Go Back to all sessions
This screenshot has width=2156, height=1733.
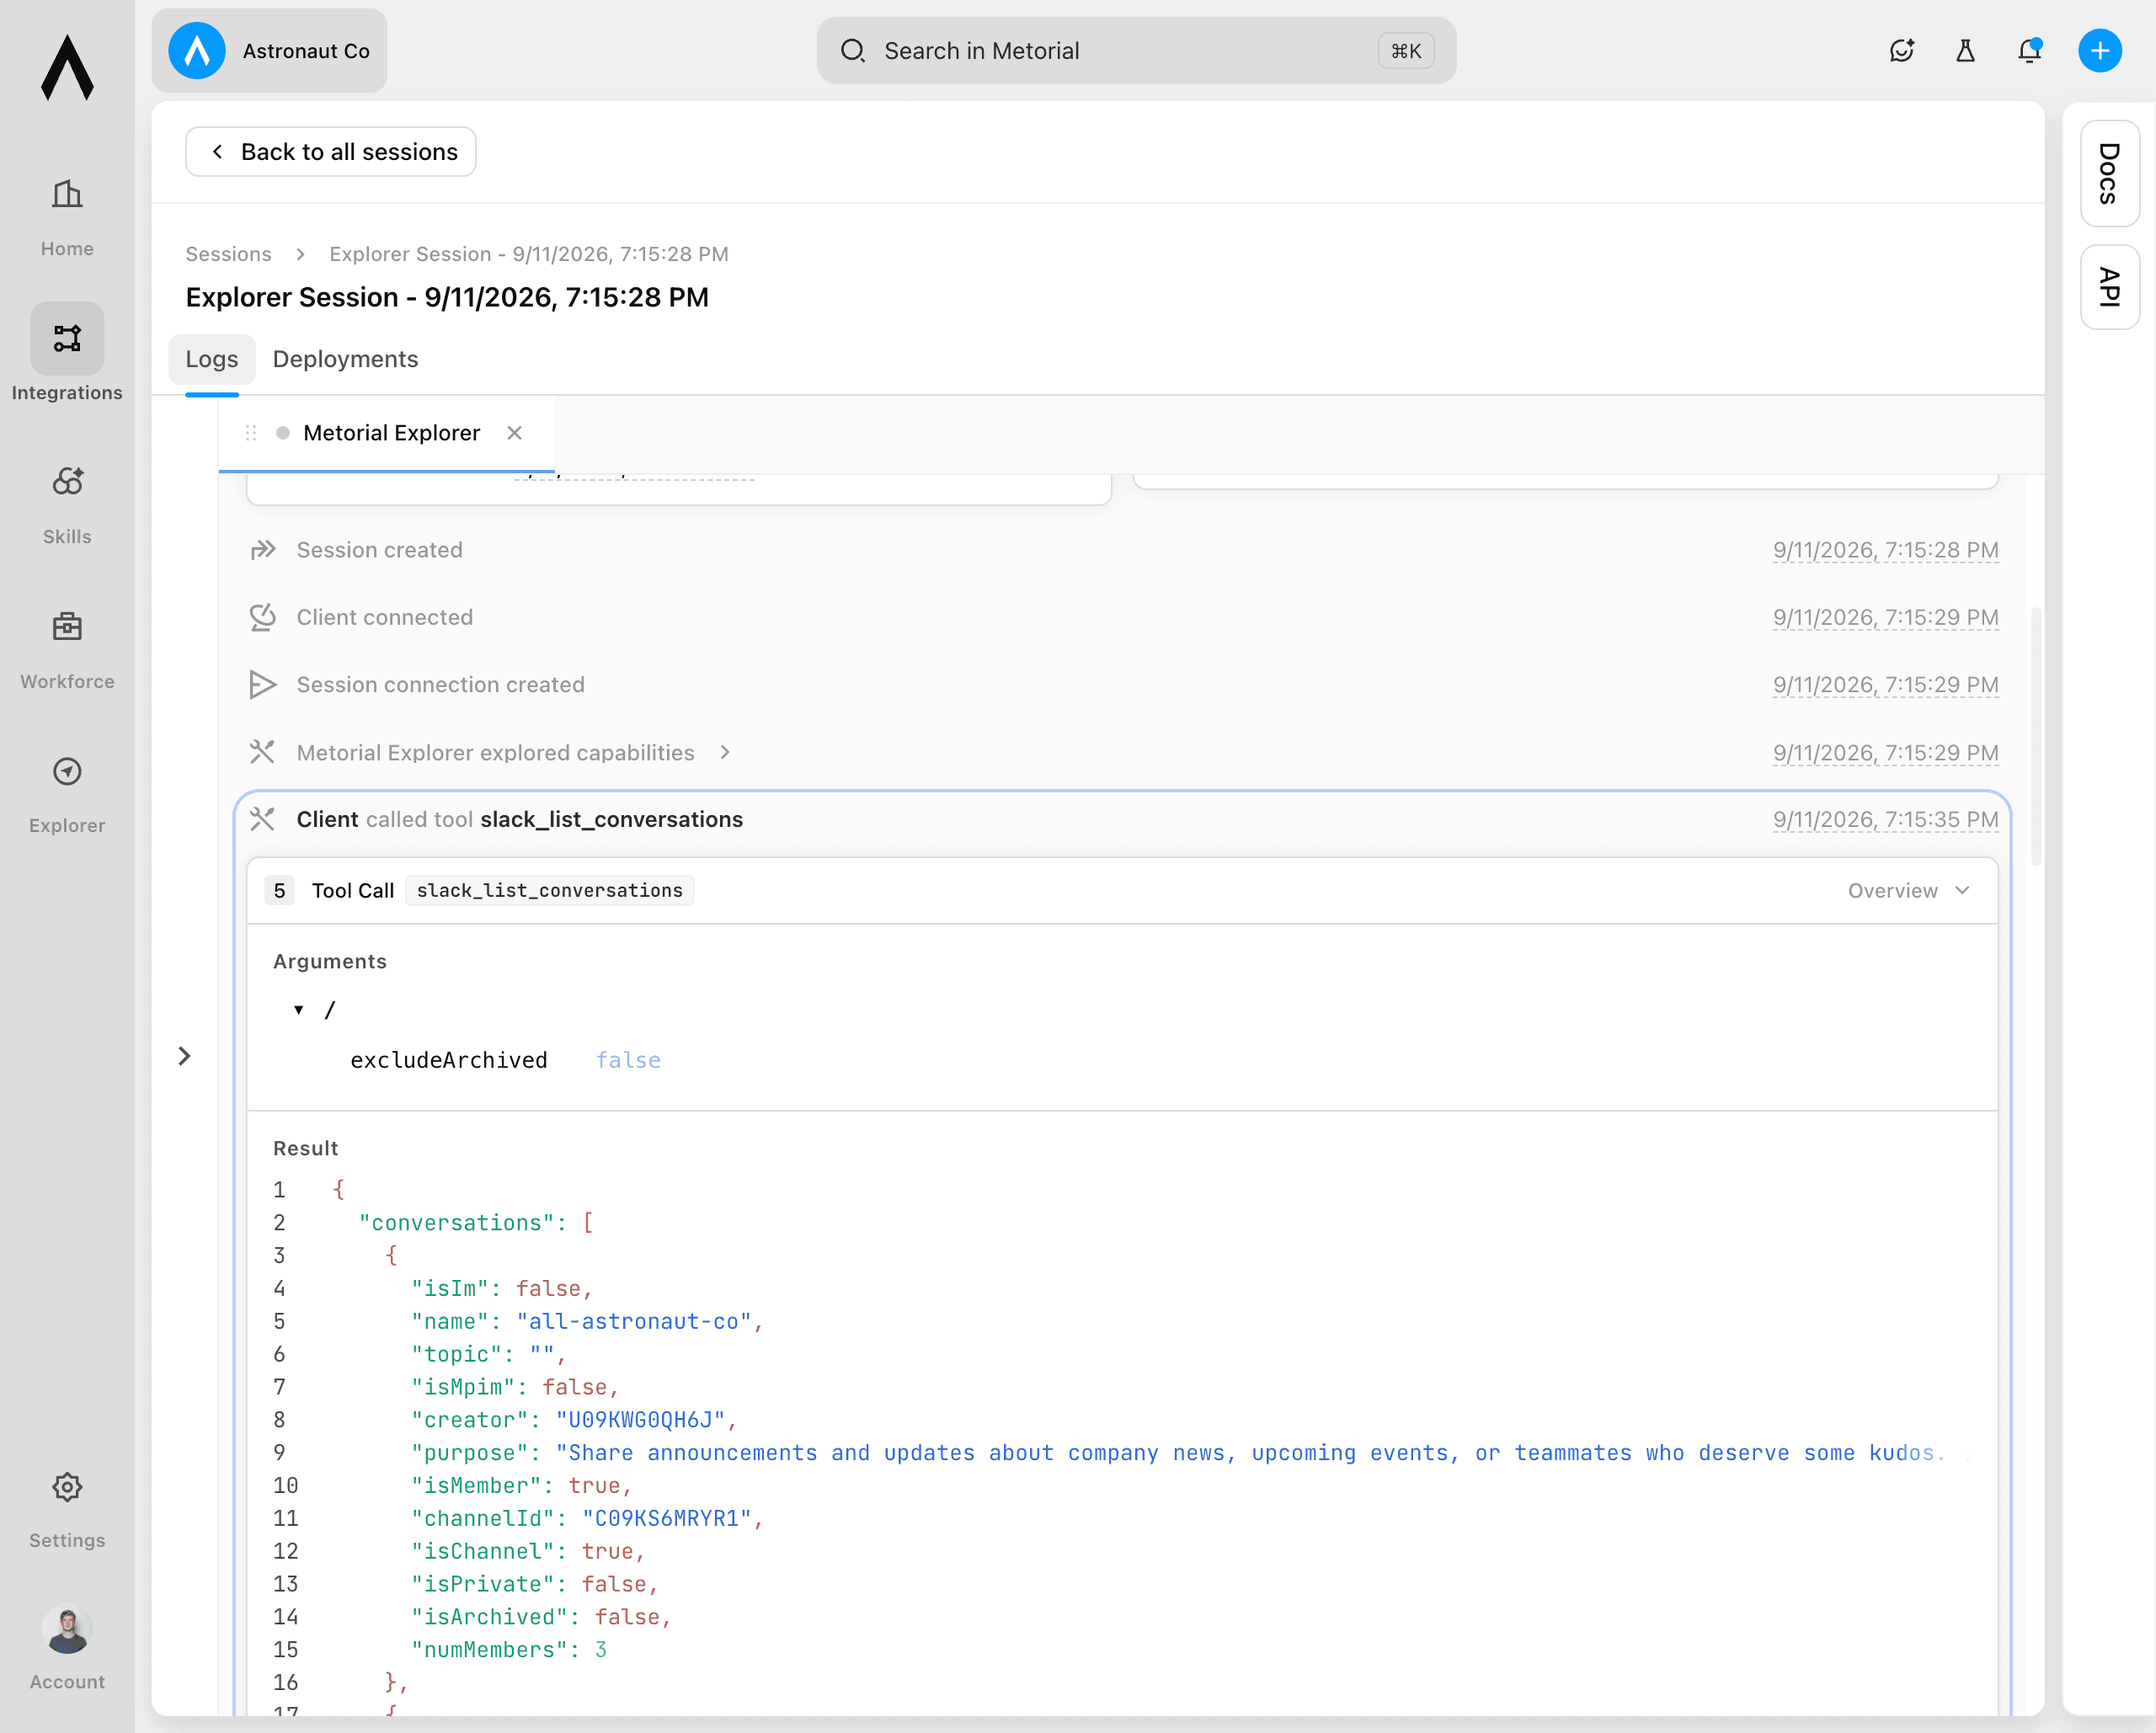(331, 152)
